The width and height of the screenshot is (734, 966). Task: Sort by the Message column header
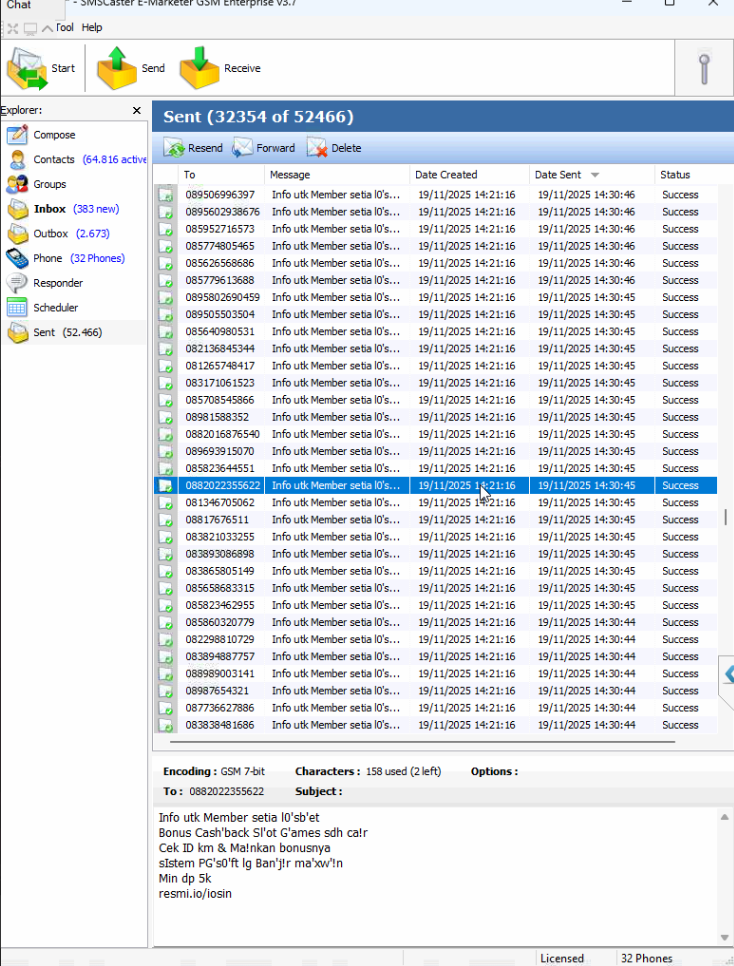337,175
